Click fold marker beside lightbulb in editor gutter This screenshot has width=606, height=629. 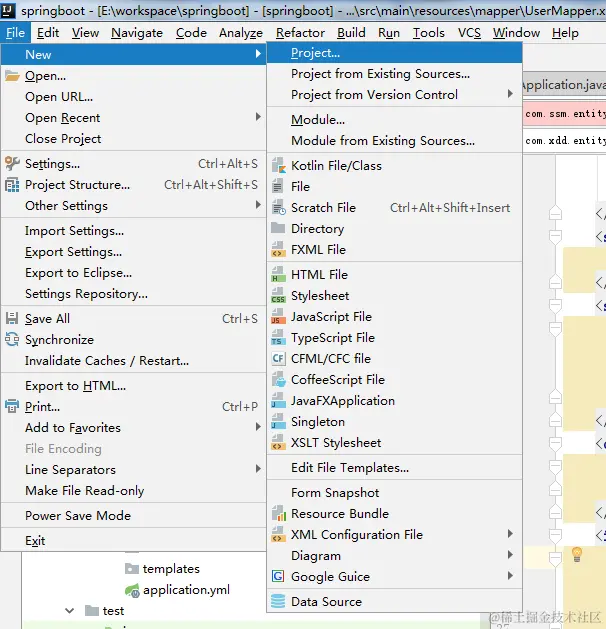[x=555, y=558]
